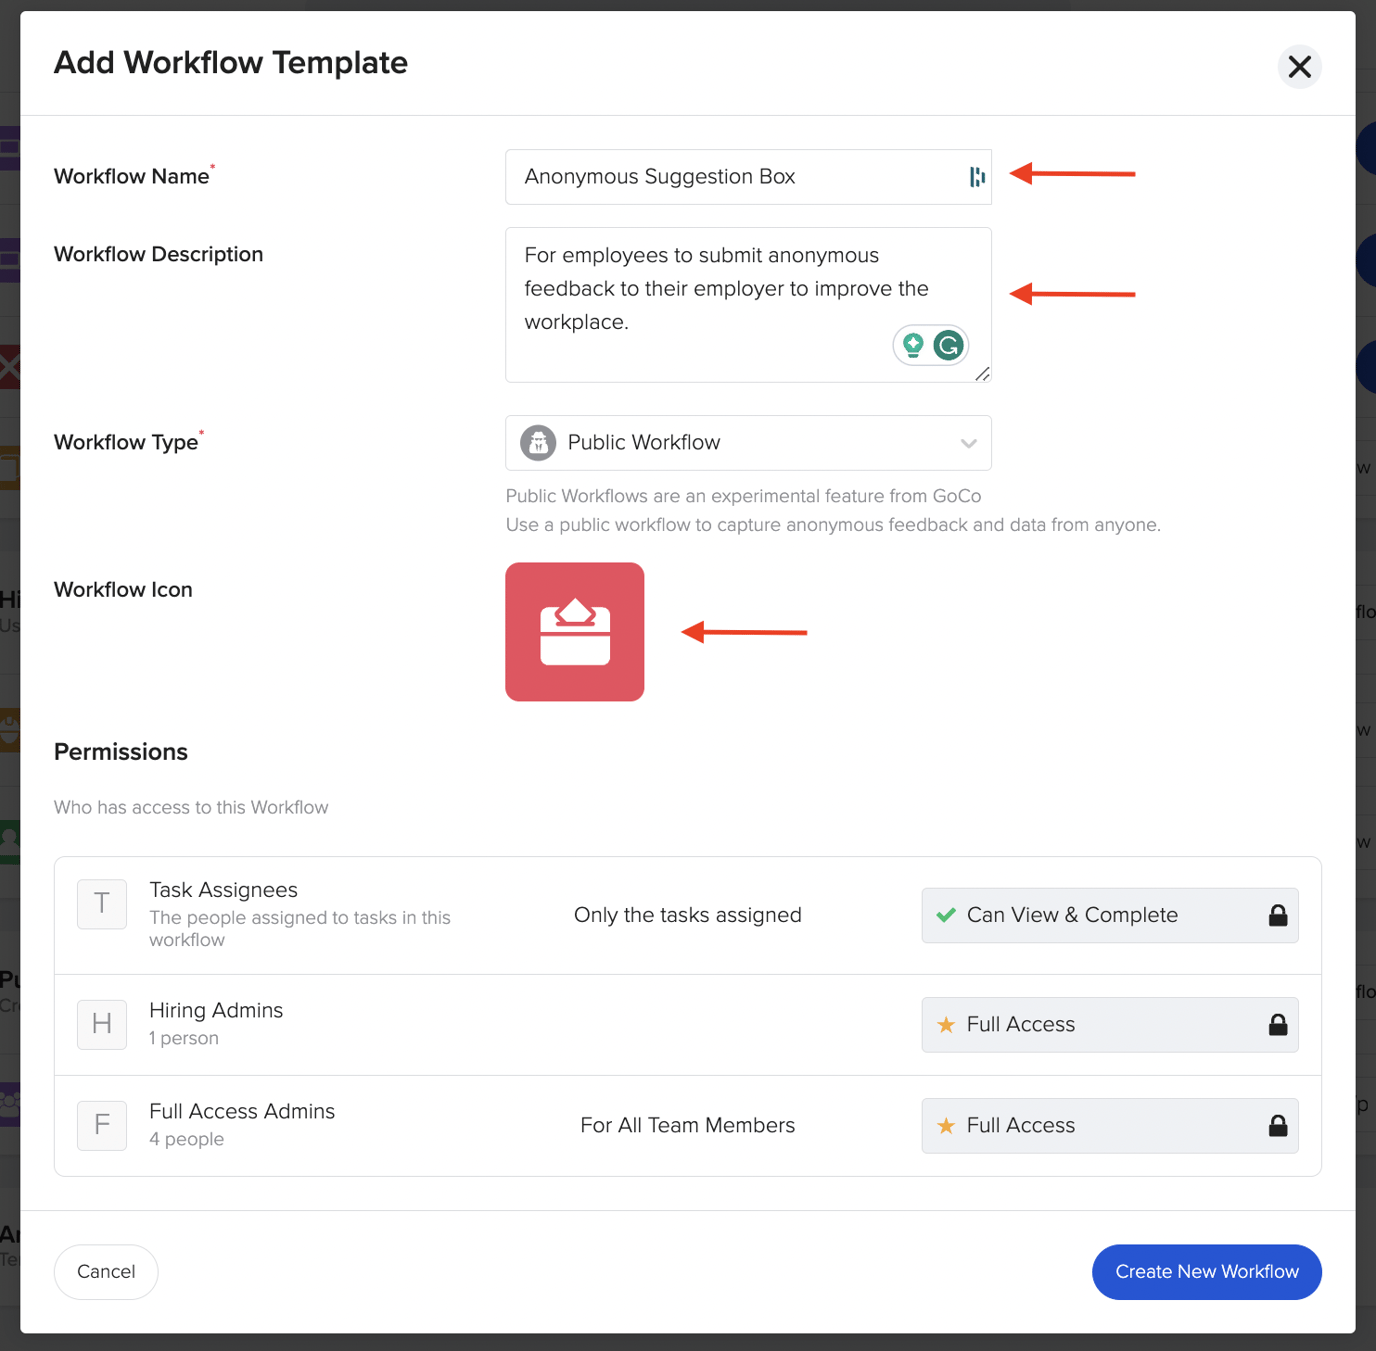Click the lock icon on Can View & Complete

(1277, 915)
